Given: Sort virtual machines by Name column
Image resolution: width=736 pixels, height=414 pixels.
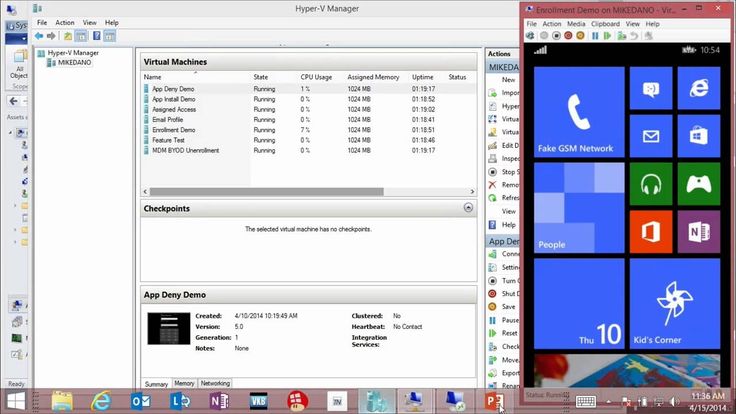Looking at the screenshot, I should [195, 77].
